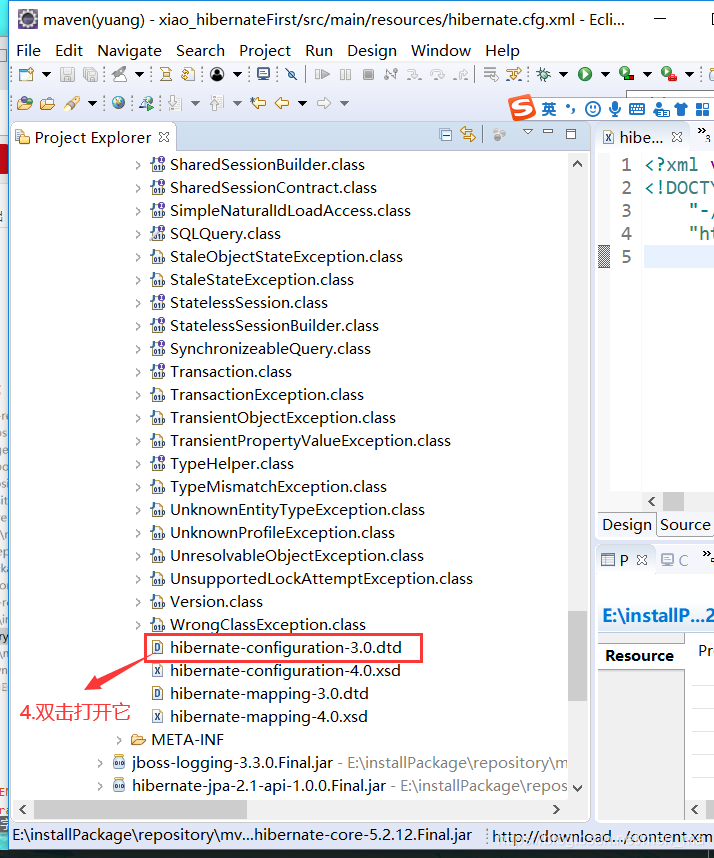714x858 pixels.
Task: Click the Sogou soft keyboard icon
Action: pyautogui.click(x=637, y=109)
